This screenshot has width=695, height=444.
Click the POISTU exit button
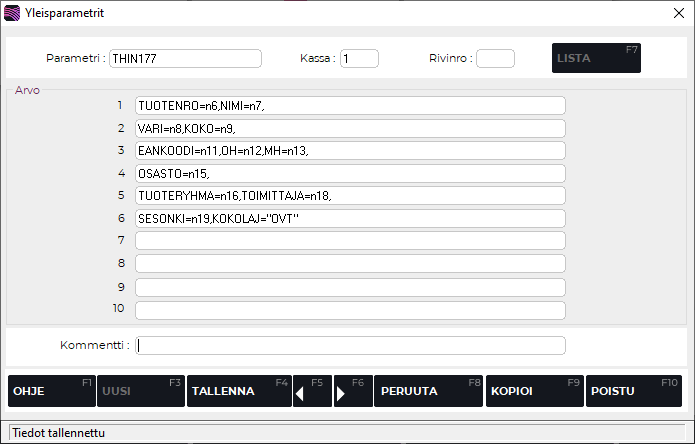(633, 391)
